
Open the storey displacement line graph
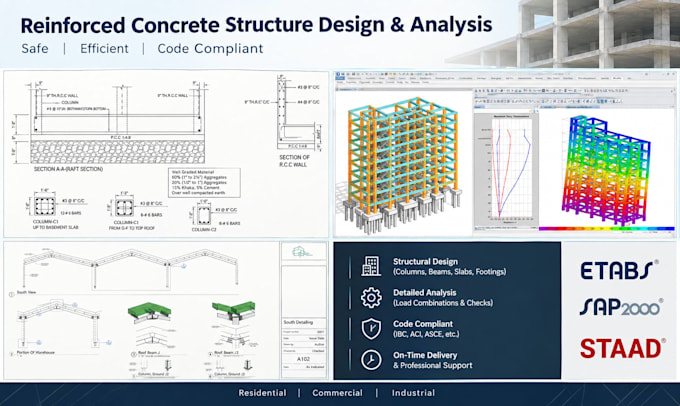click(506, 169)
